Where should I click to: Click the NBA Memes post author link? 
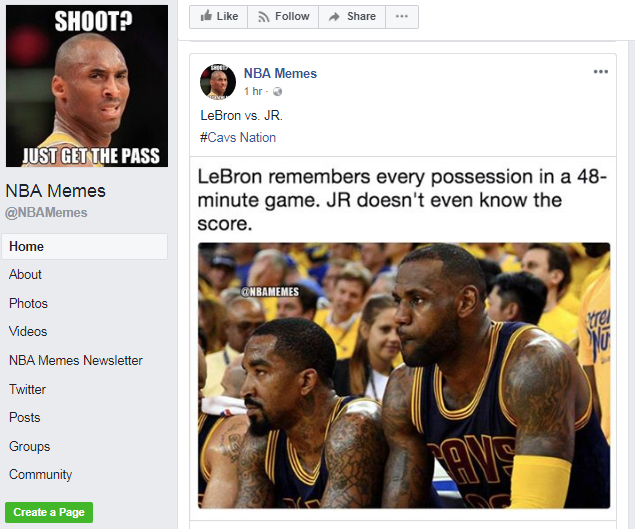pos(280,73)
